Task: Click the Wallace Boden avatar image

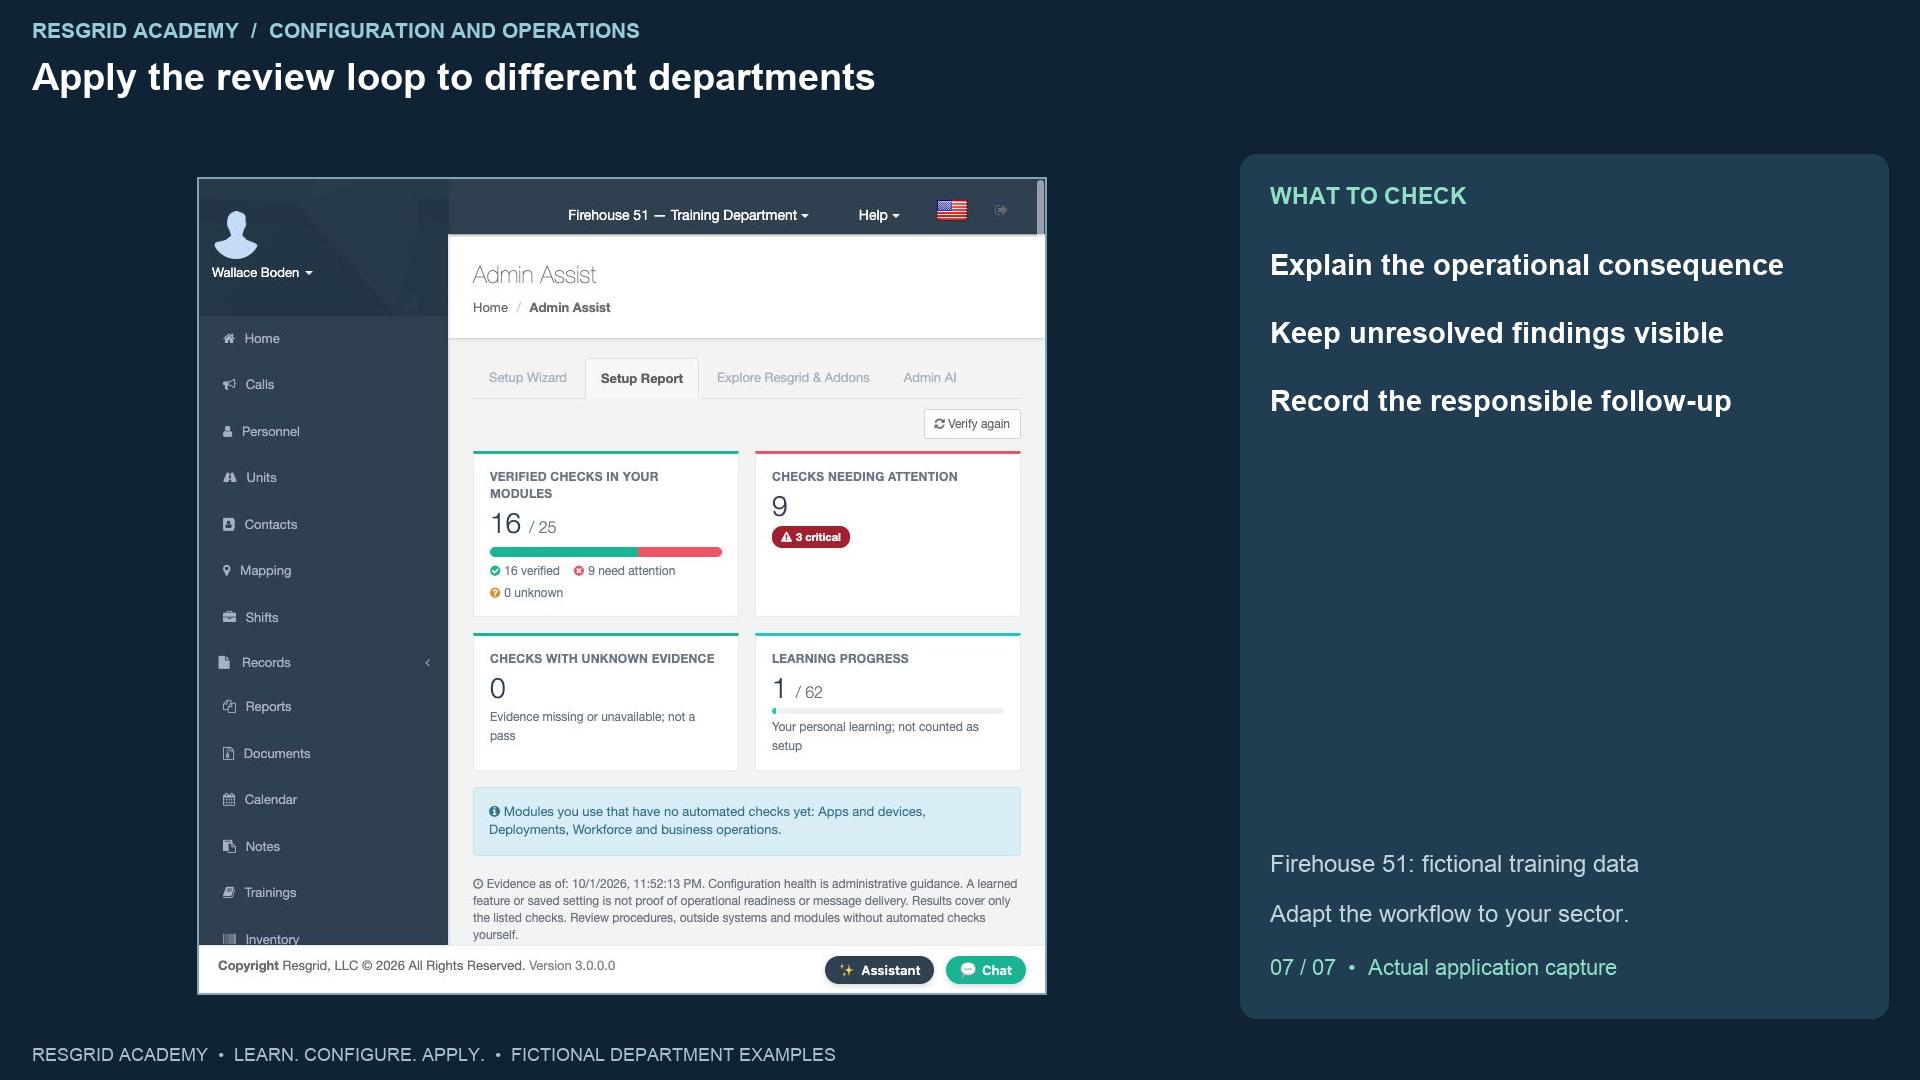Action: tap(236, 235)
